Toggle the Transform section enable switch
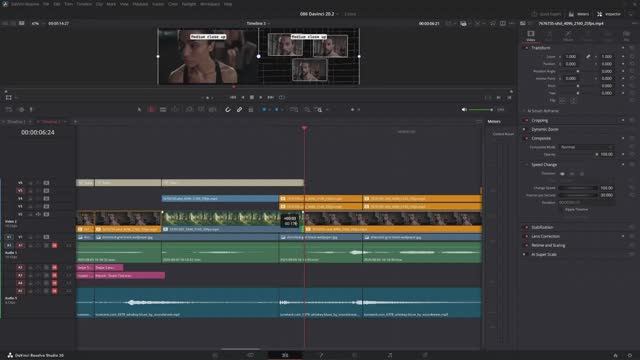The height and width of the screenshot is (360, 640). pyautogui.click(x=526, y=48)
